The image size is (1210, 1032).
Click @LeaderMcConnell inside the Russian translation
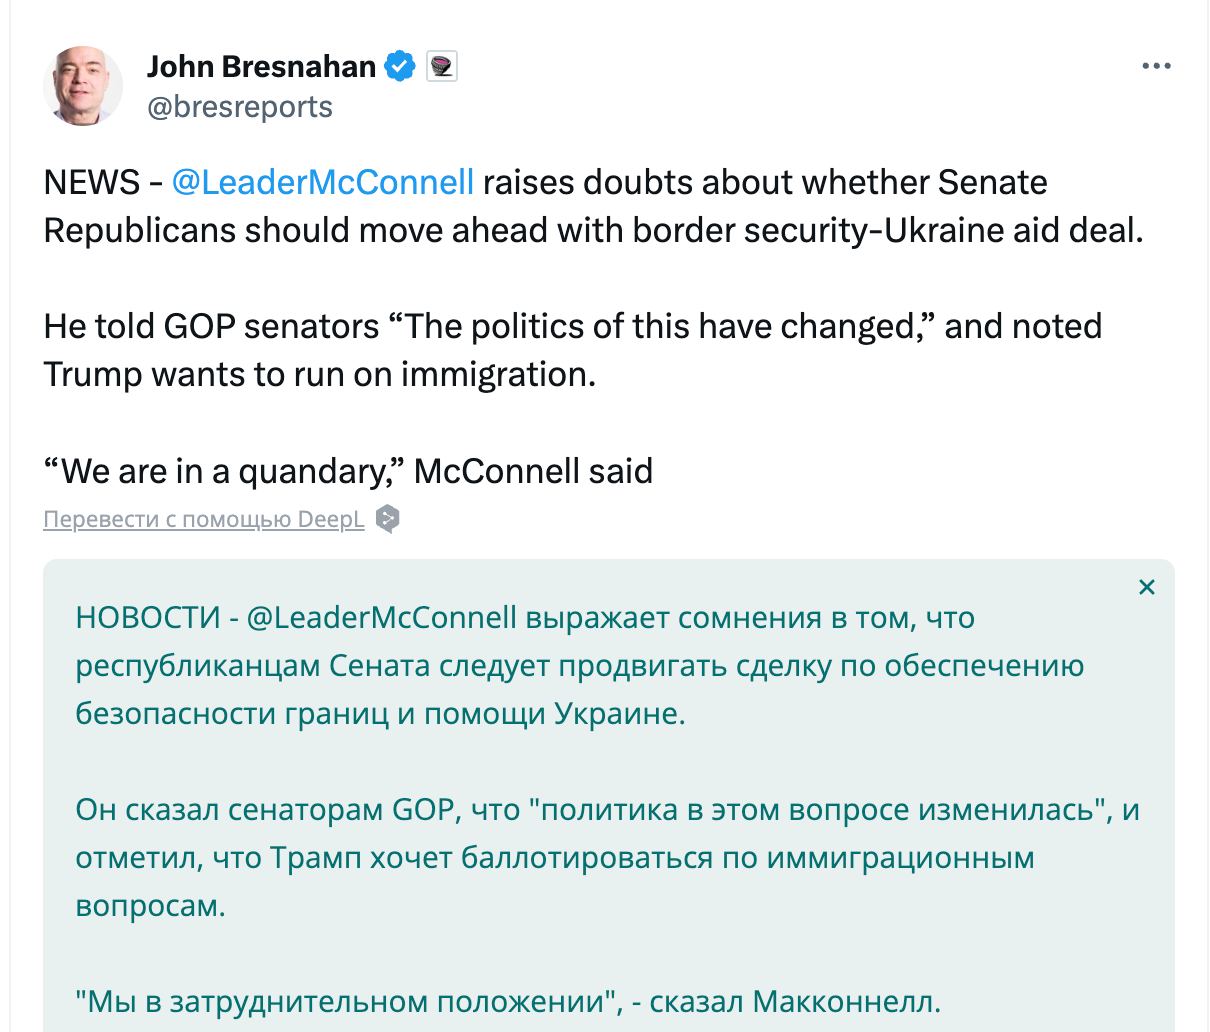(381, 617)
